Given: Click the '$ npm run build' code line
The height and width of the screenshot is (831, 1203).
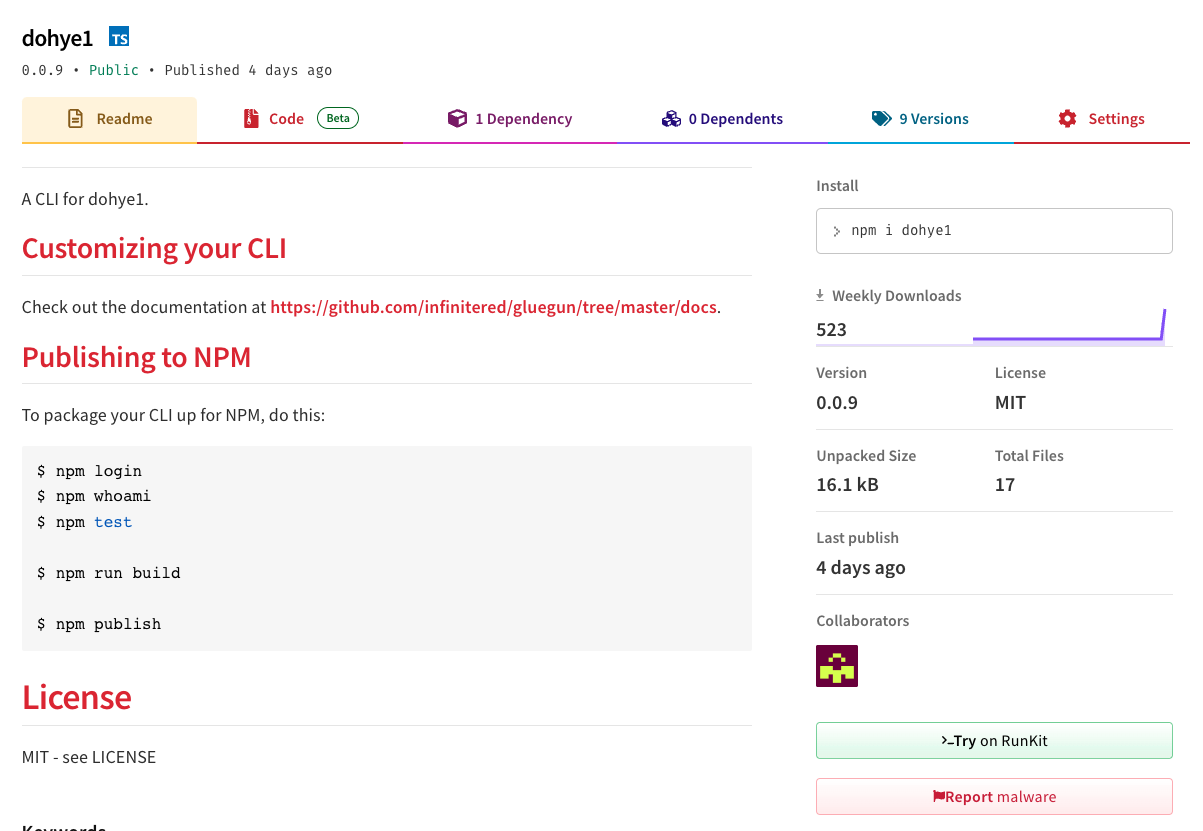Looking at the screenshot, I should [109, 573].
